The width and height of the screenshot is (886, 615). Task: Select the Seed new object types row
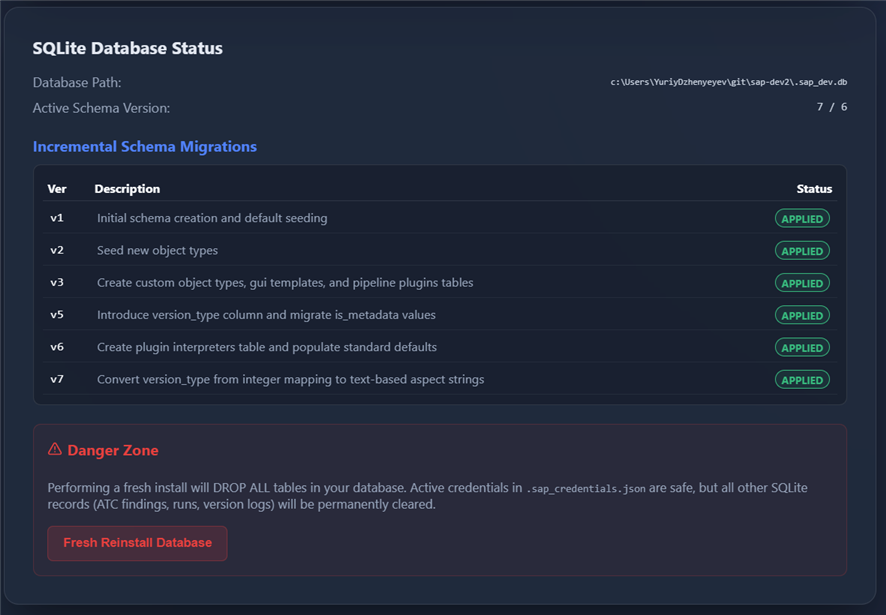coord(440,250)
